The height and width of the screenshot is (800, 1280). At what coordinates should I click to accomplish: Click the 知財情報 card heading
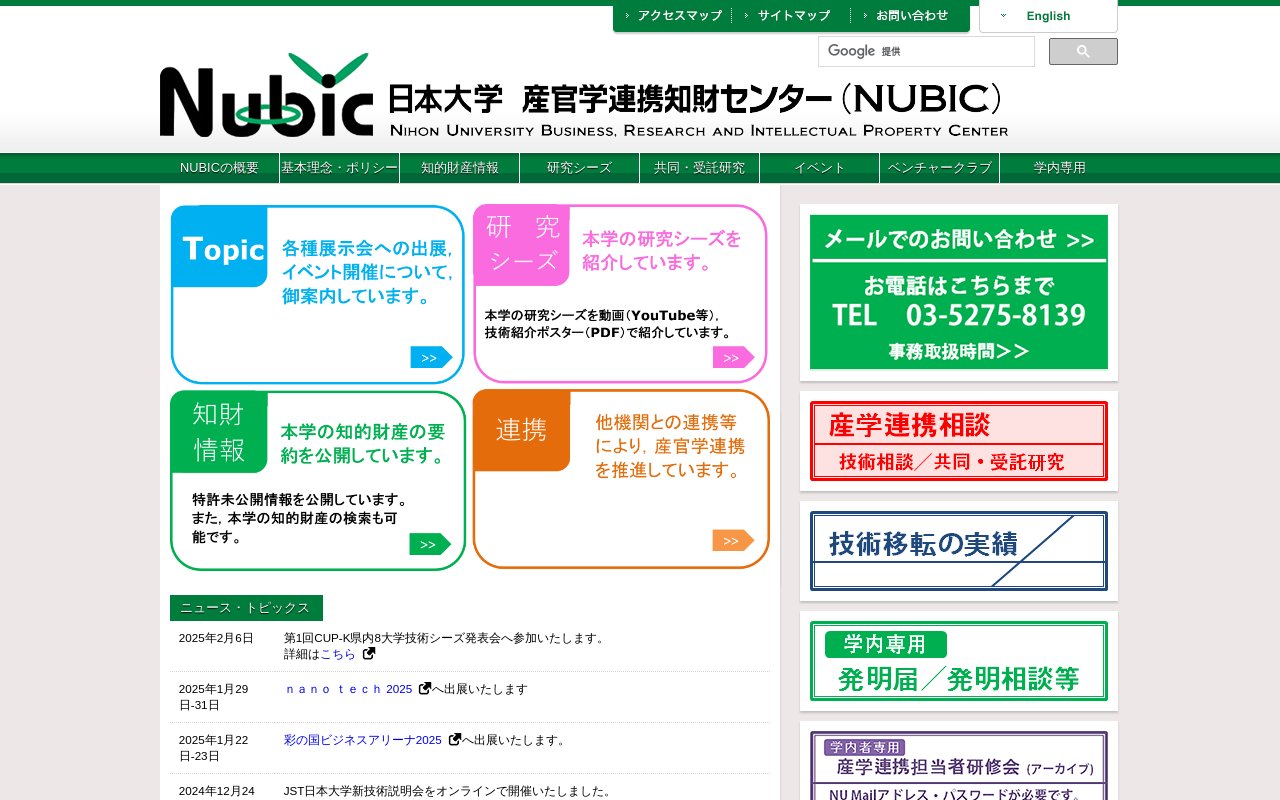pyautogui.click(x=219, y=432)
